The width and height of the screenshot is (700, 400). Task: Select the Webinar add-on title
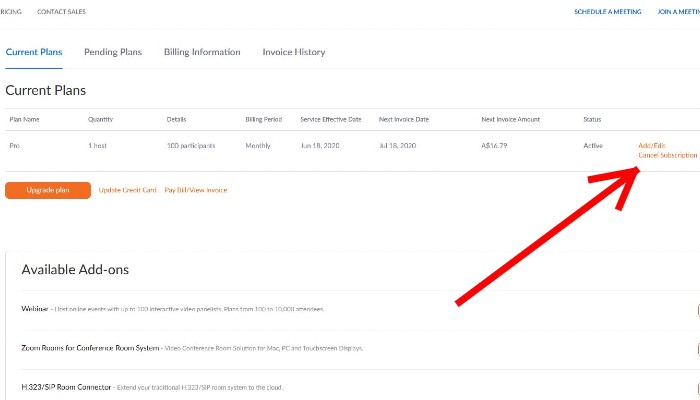tap(35, 309)
